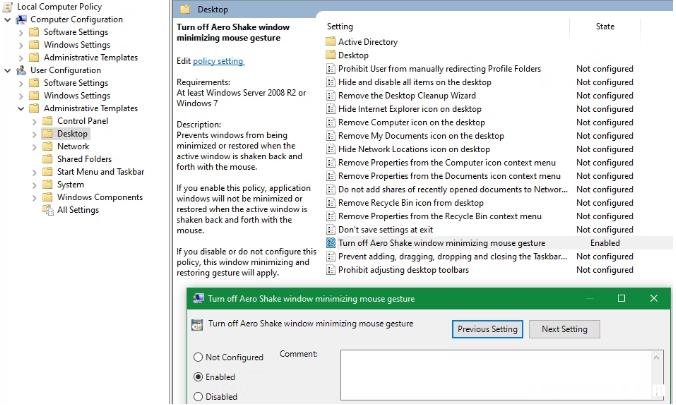The width and height of the screenshot is (676, 405).
Task: Click the Desktop folder icon in the header bar
Action: 185,9
